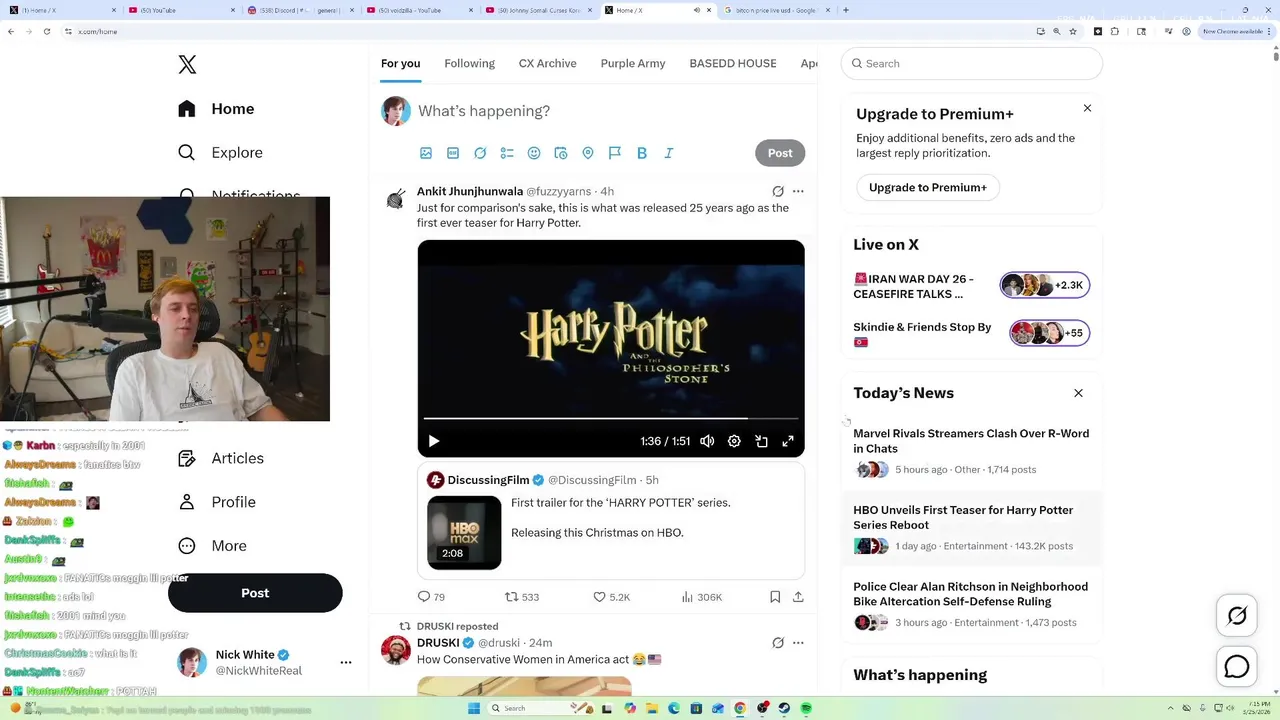The width and height of the screenshot is (1280, 720).
Task: Toggle italic text formatting in composer
Action: pos(669,153)
